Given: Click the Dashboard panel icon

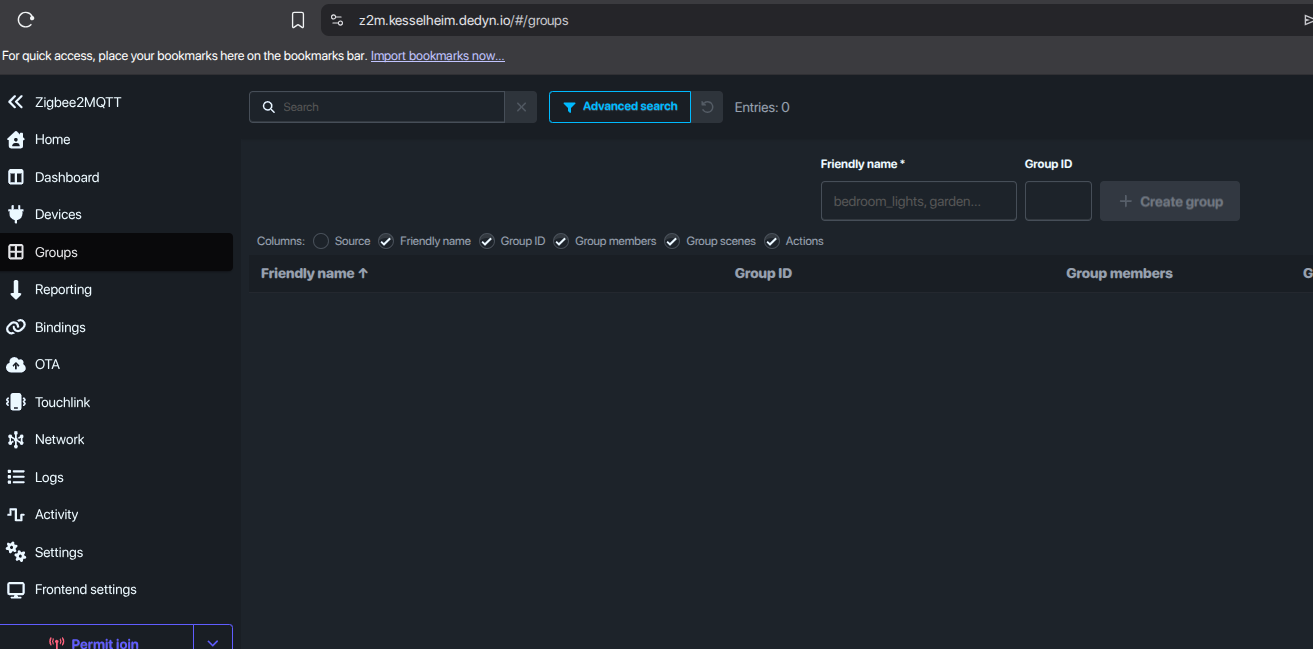Looking at the screenshot, I should click(15, 177).
